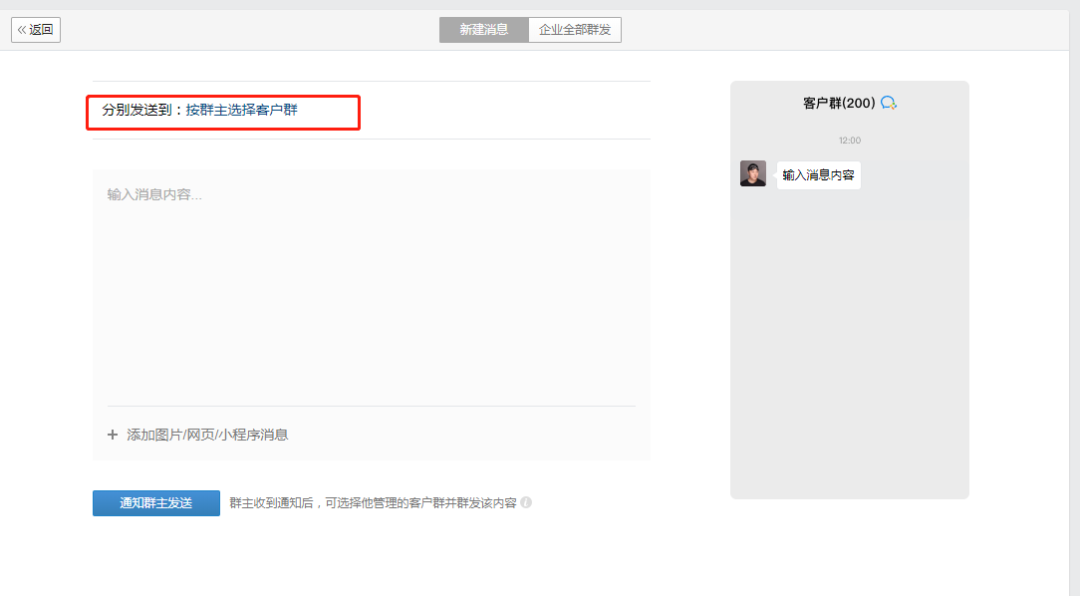Open the 企业全部群发 tab
Viewport: 1080px width, 596px height.
click(574, 30)
